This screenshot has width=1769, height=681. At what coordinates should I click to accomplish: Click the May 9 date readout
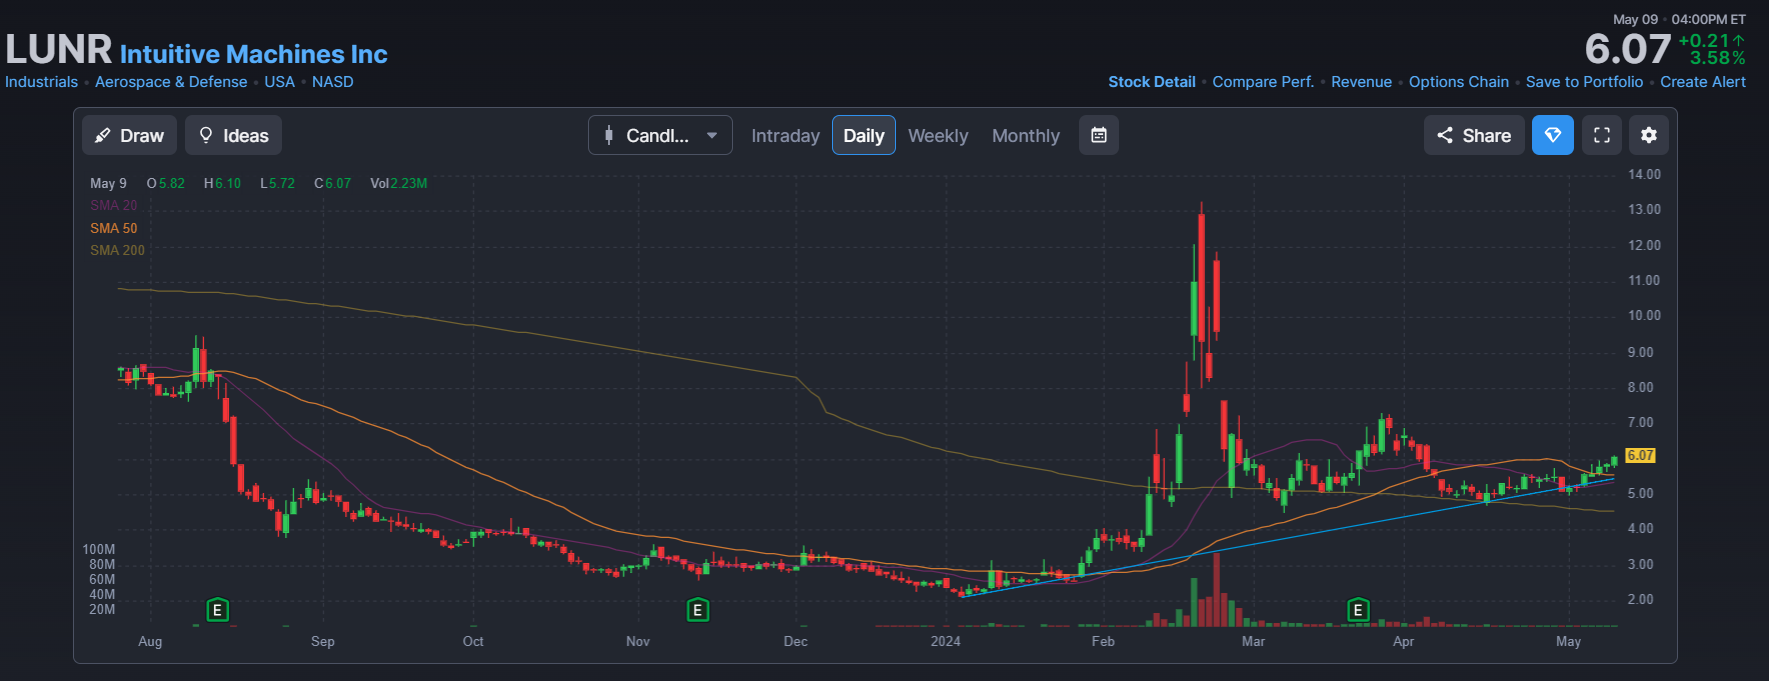point(108,183)
